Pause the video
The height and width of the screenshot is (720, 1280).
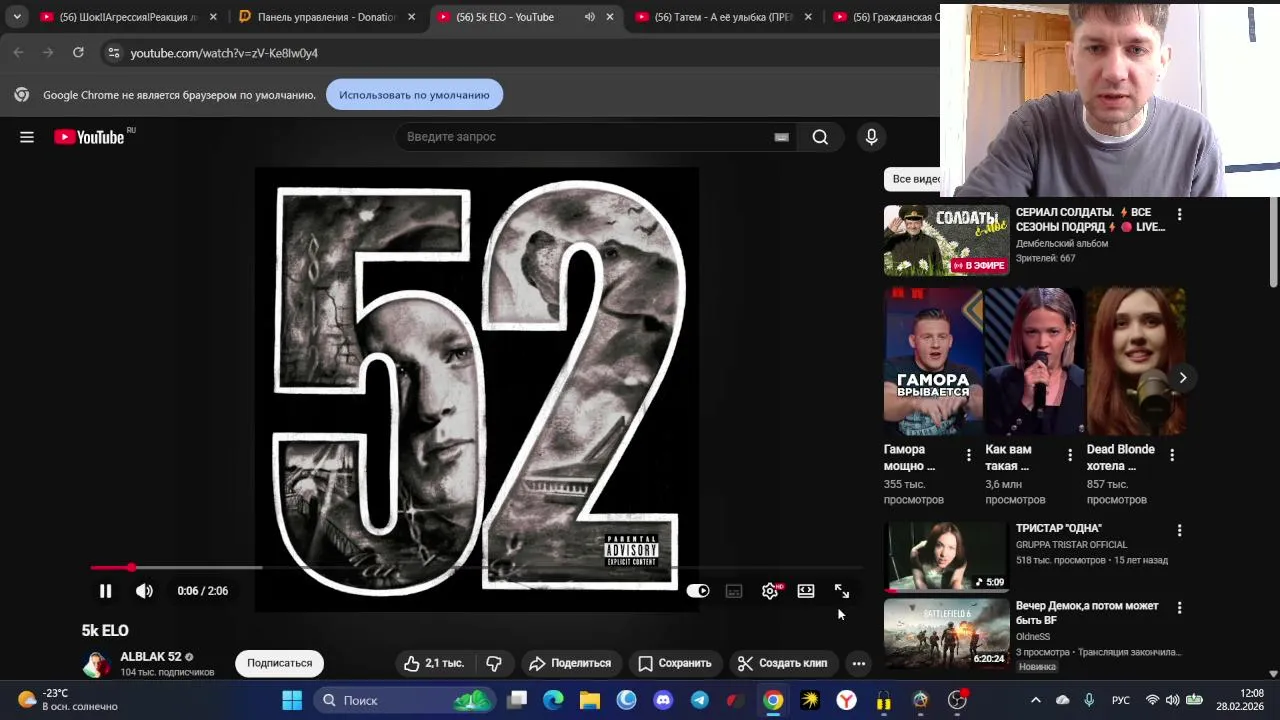tap(105, 591)
